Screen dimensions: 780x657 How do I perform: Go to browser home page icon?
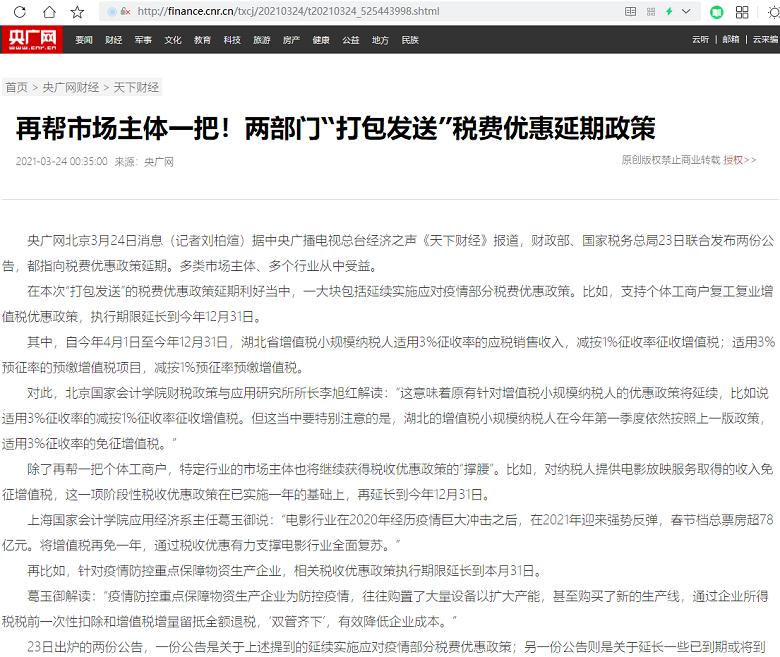[x=49, y=12]
